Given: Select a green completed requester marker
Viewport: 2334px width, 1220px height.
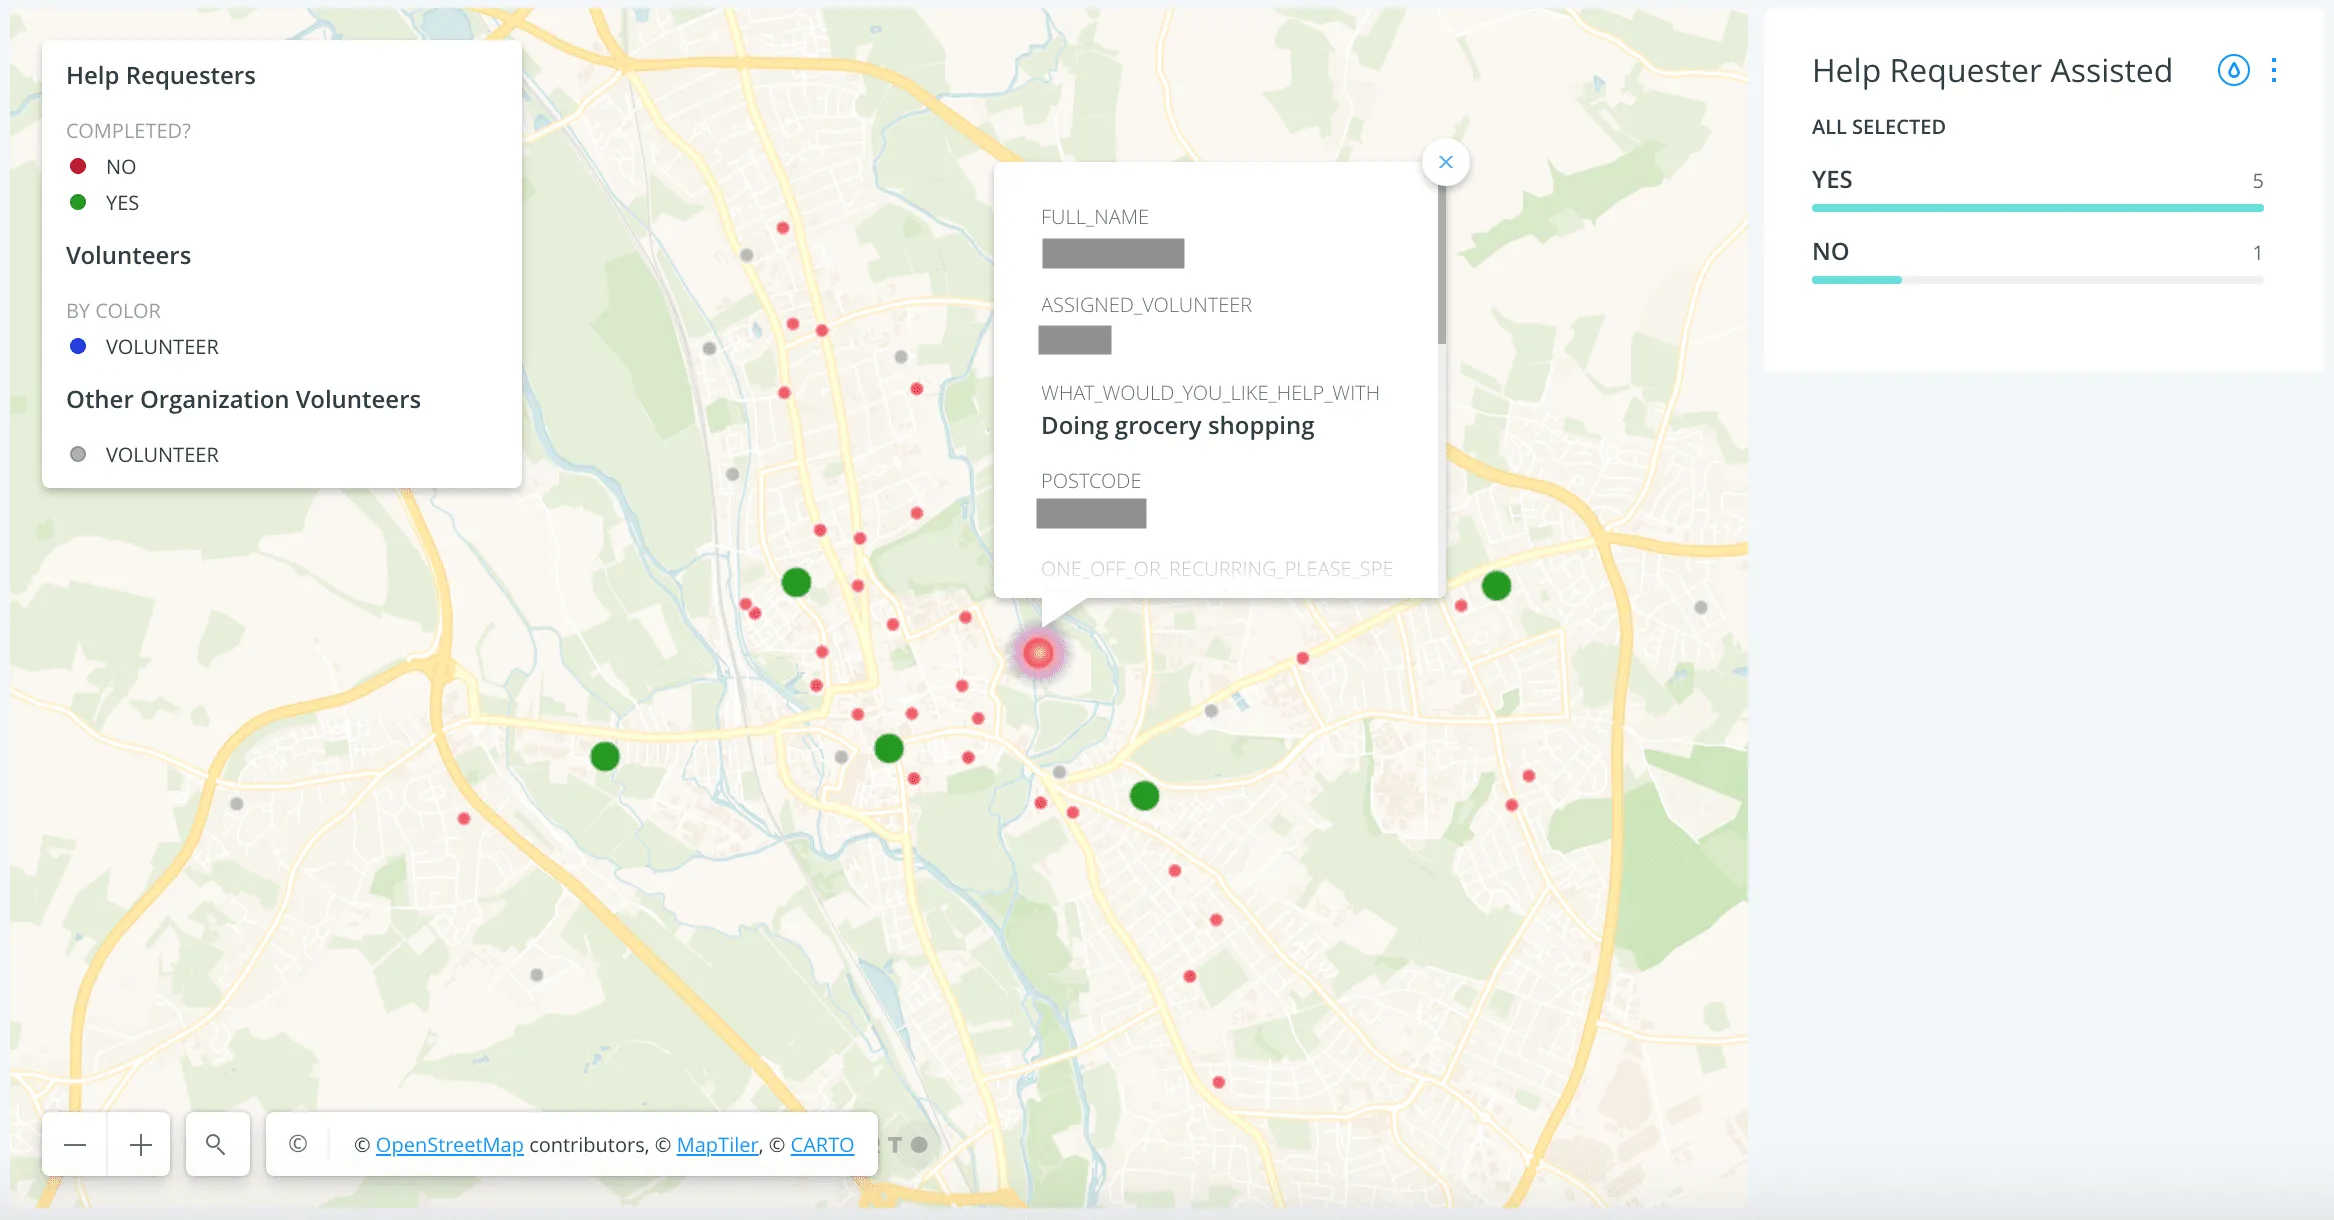Looking at the screenshot, I should click(795, 581).
